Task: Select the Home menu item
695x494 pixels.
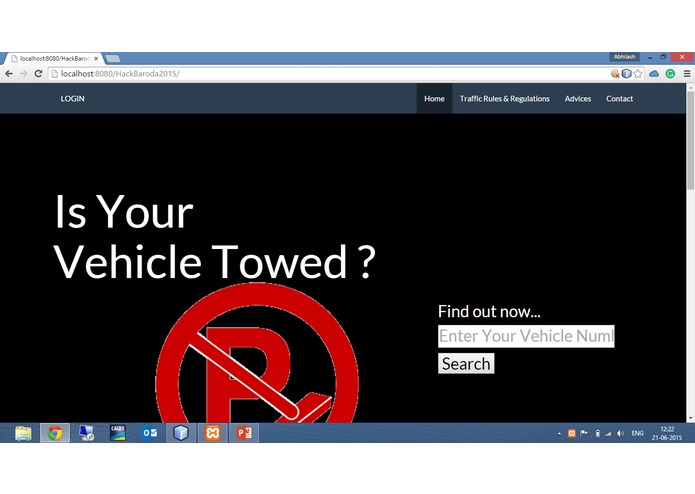Action: (434, 99)
